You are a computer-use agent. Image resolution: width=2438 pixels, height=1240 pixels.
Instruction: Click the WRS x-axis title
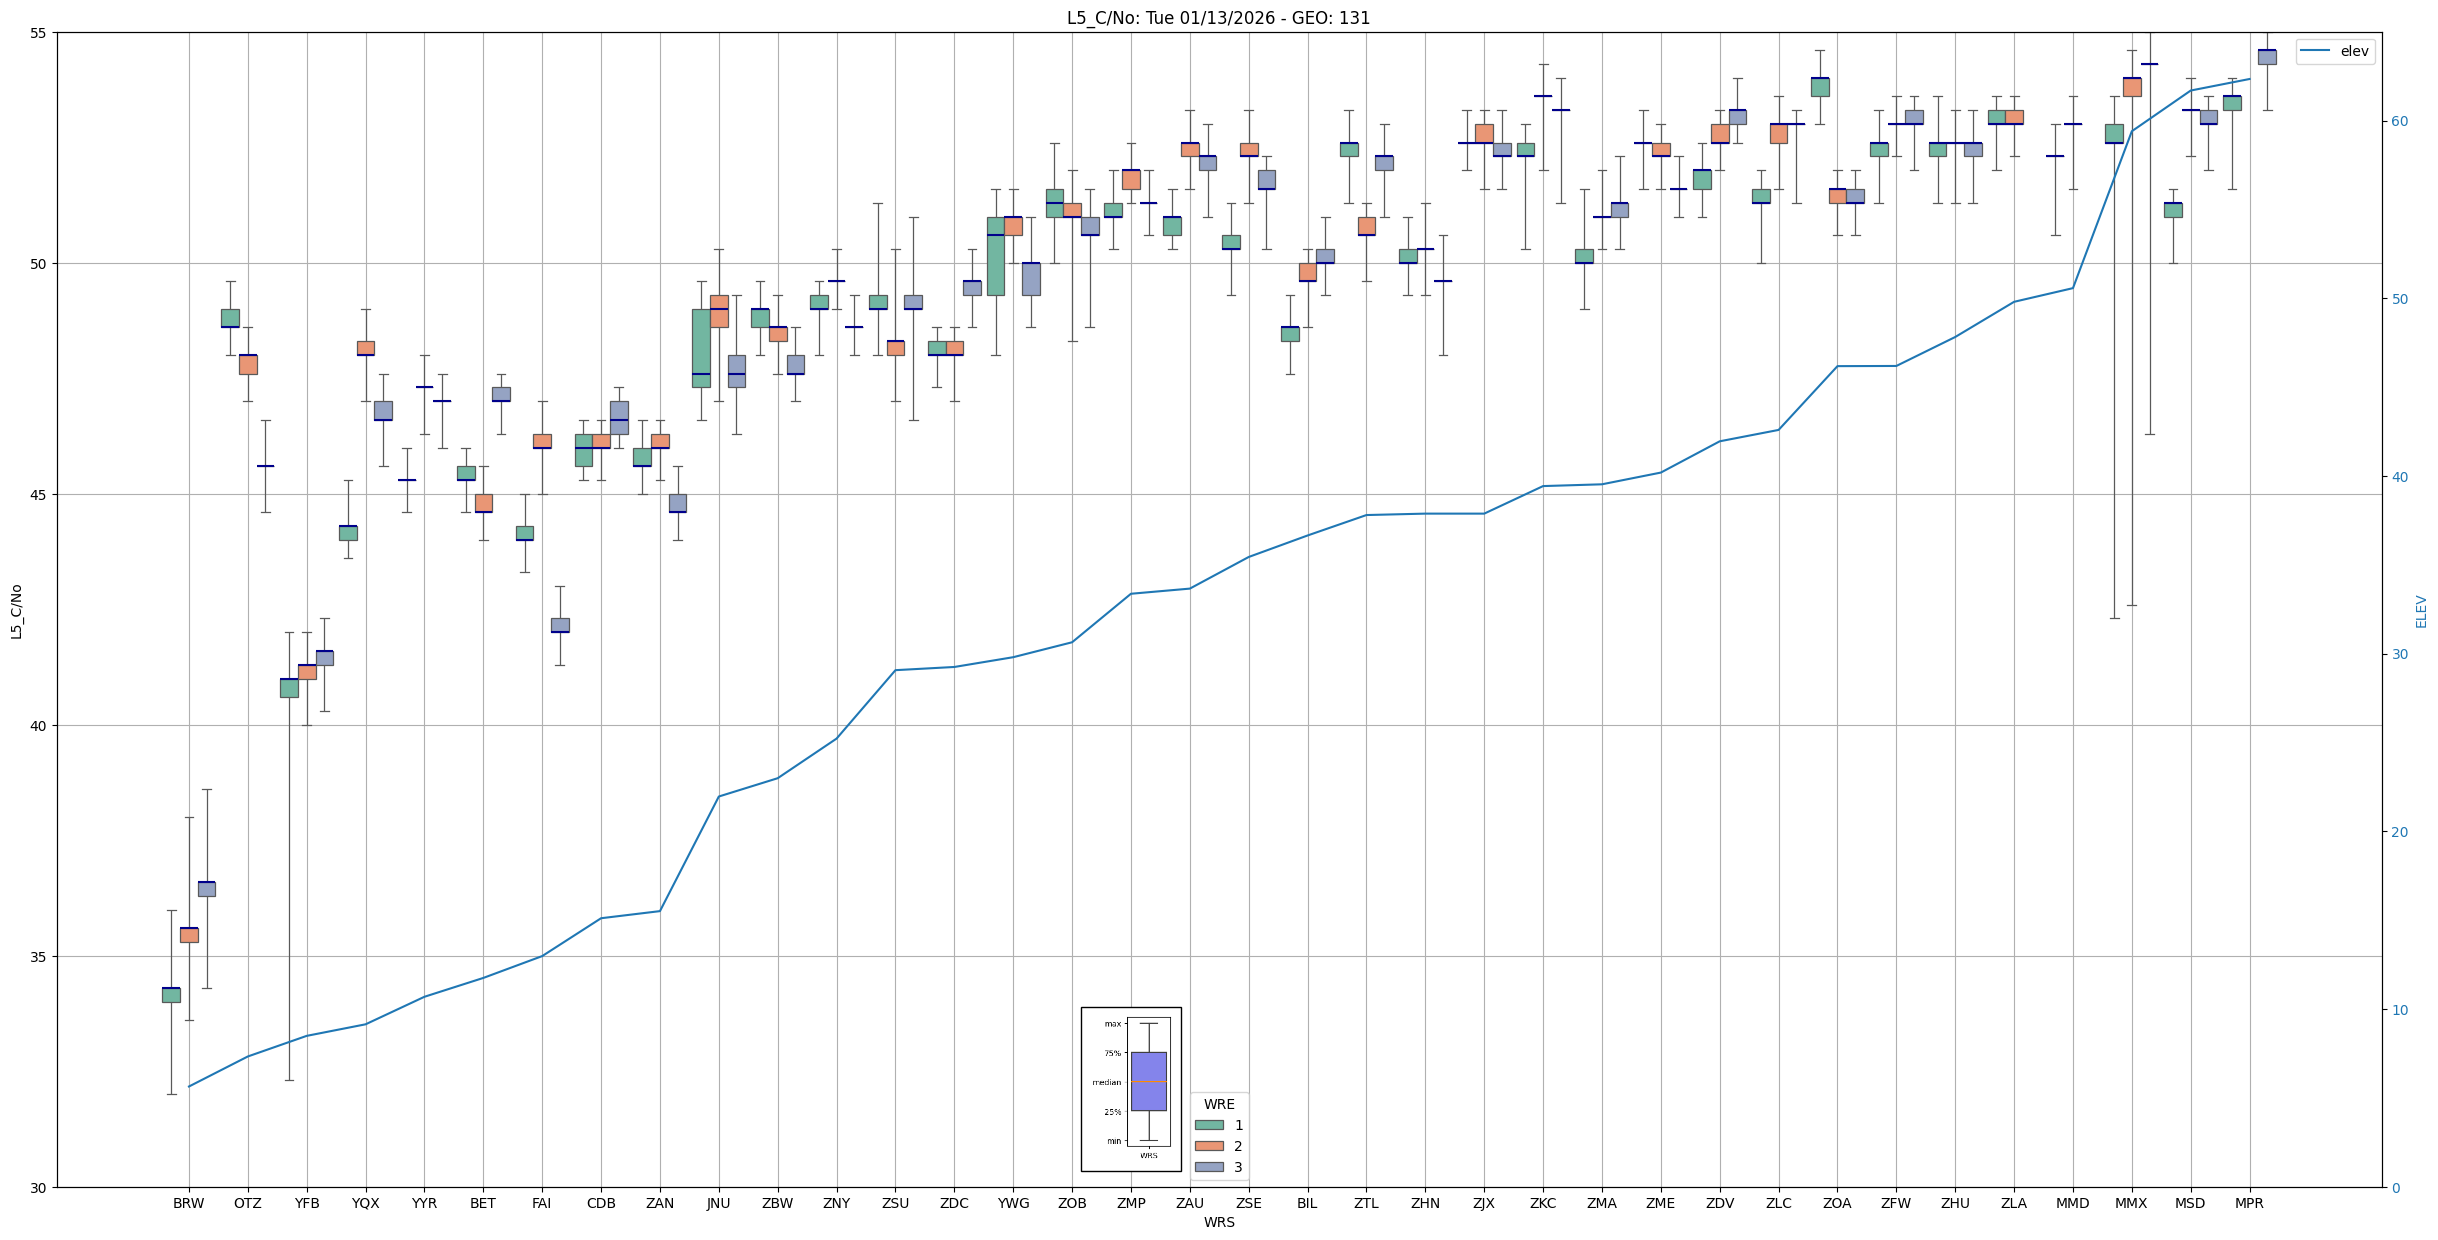point(1218,1222)
